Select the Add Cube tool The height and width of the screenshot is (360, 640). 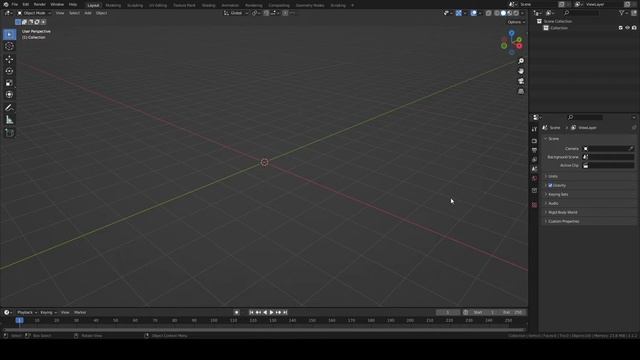coord(9,133)
